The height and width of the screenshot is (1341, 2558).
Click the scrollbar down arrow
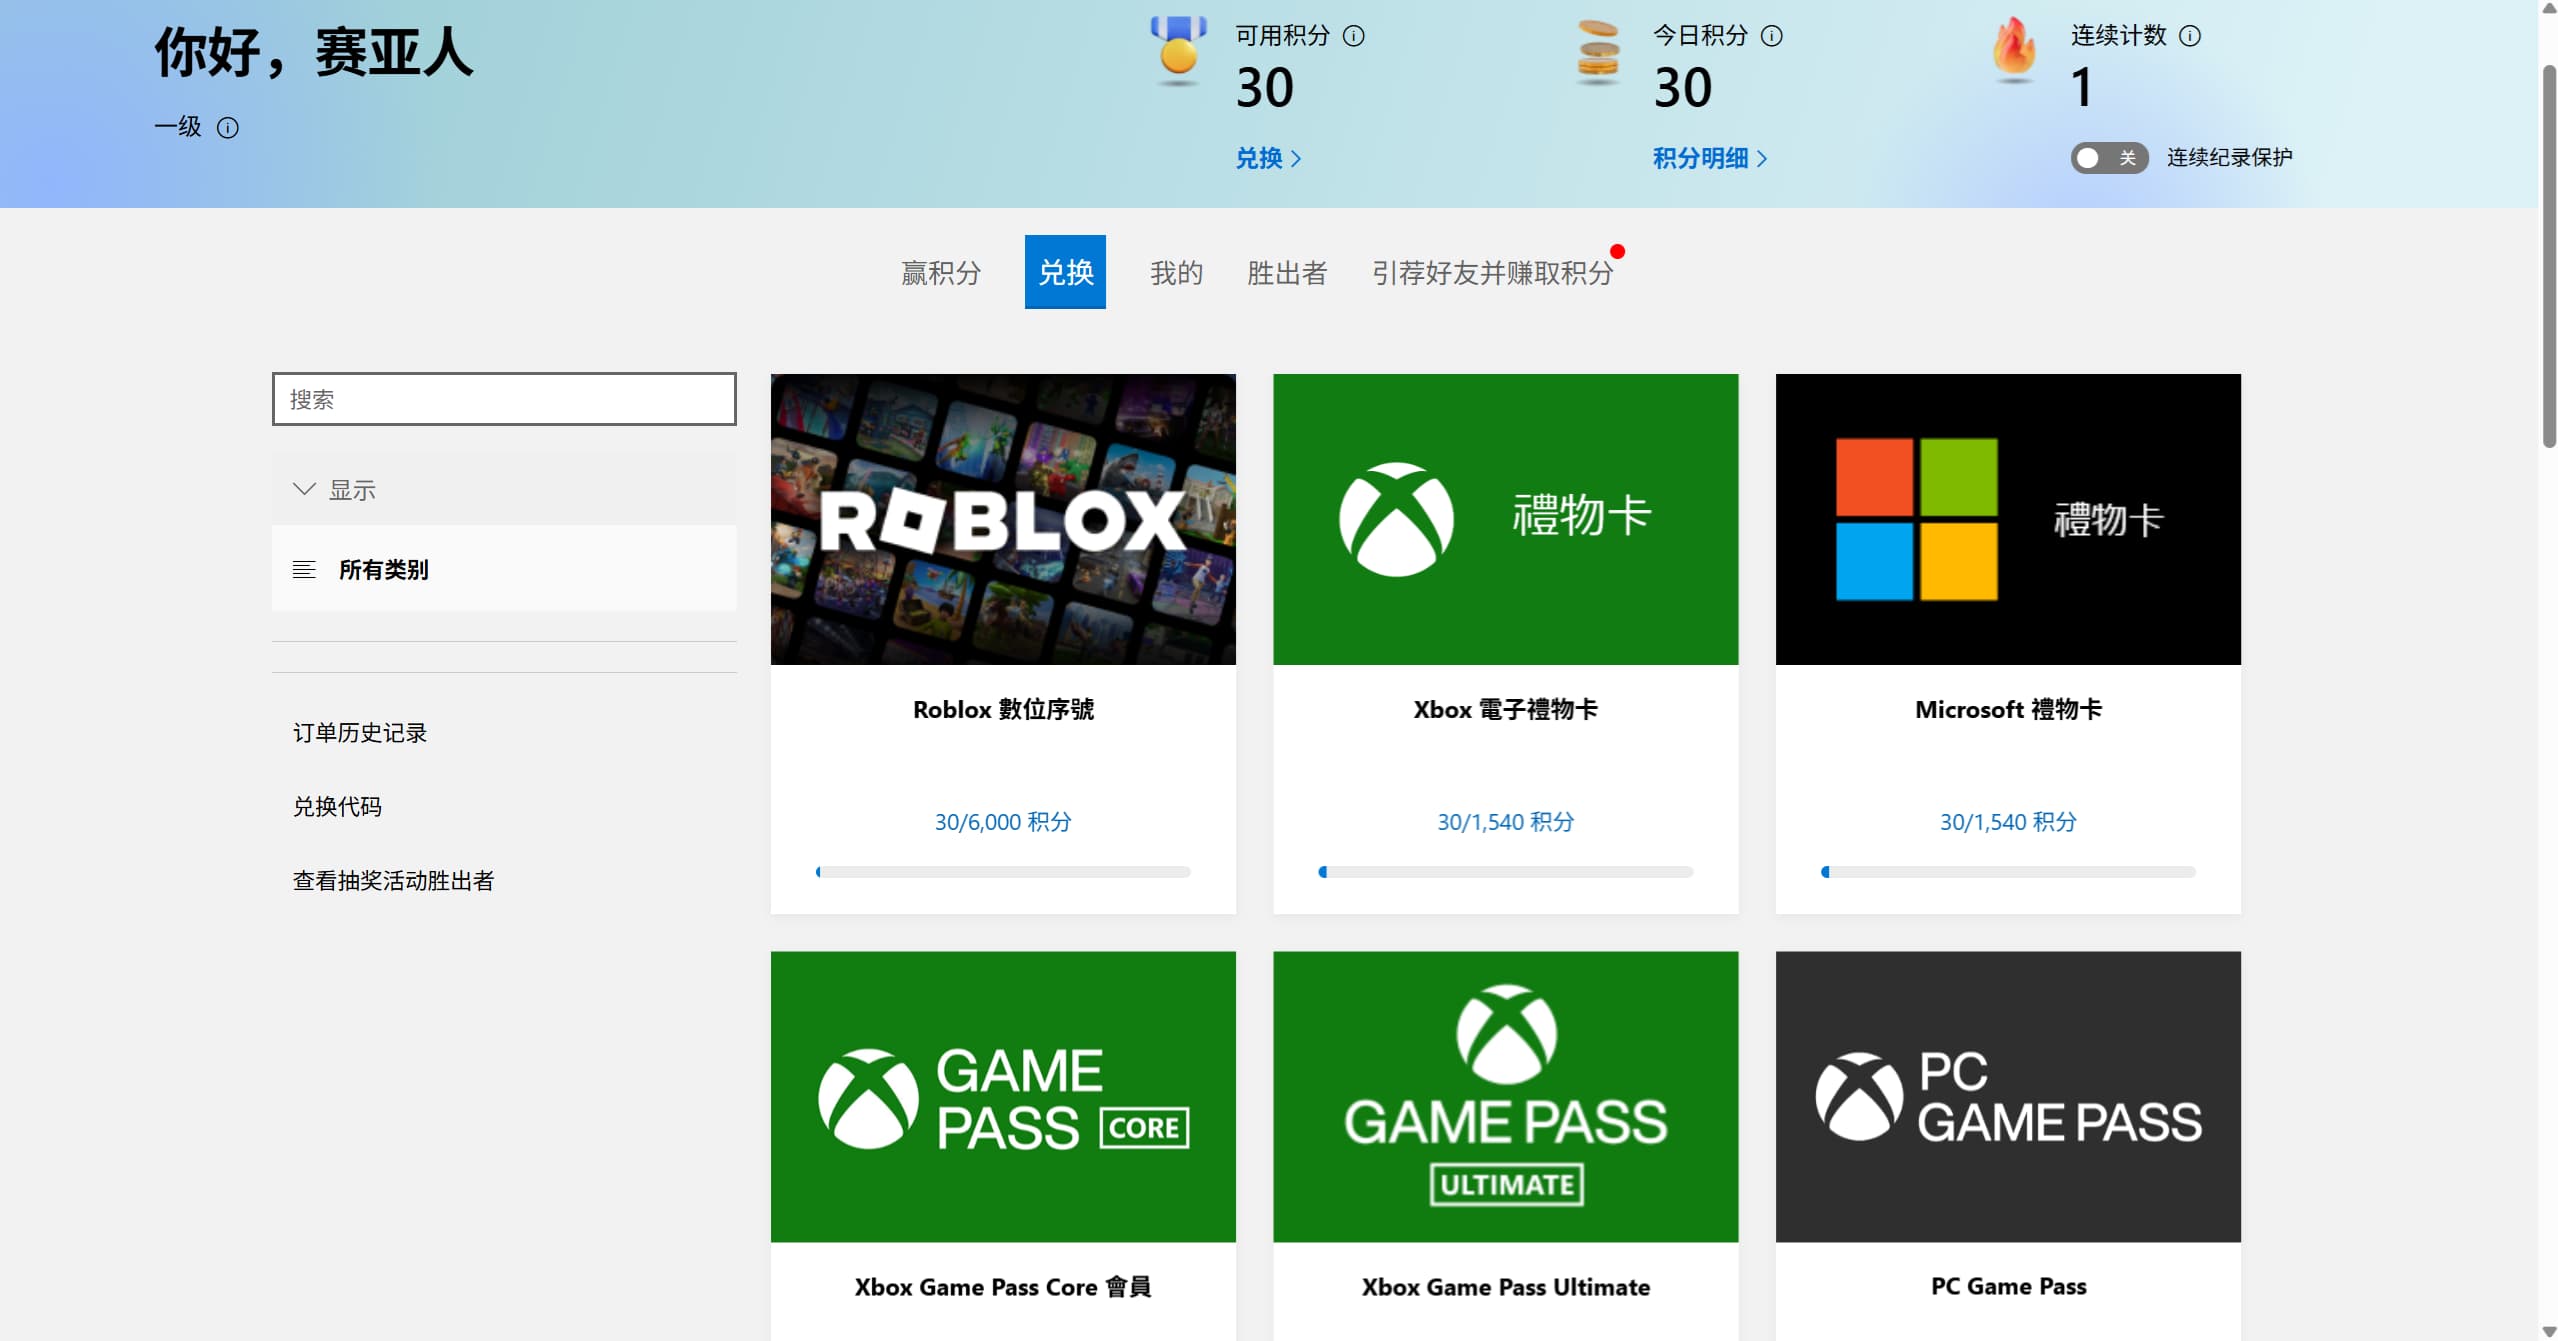click(x=2549, y=1331)
